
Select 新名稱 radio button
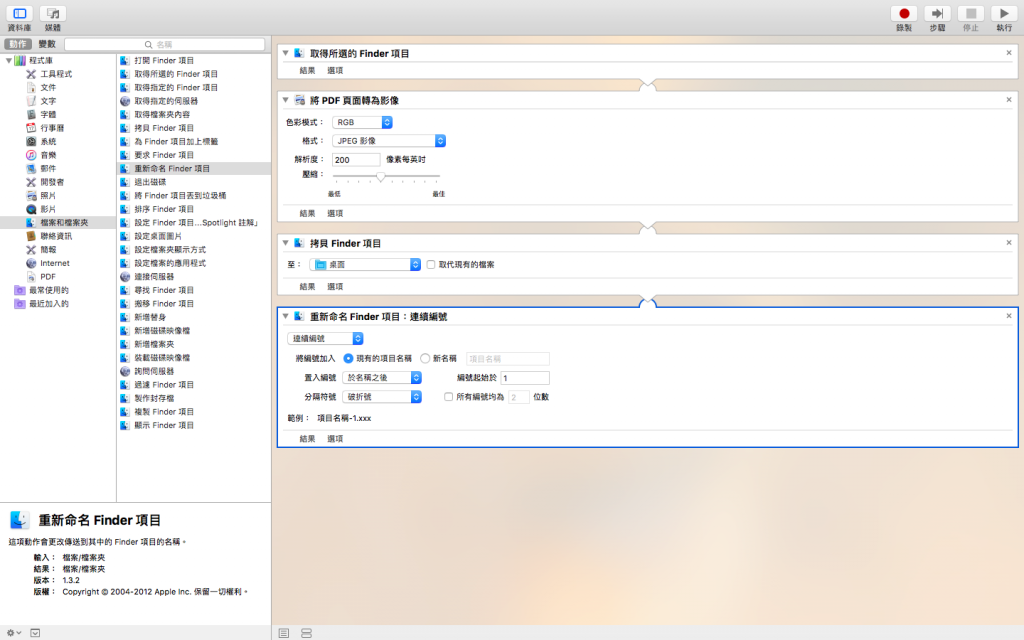click(425, 359)
